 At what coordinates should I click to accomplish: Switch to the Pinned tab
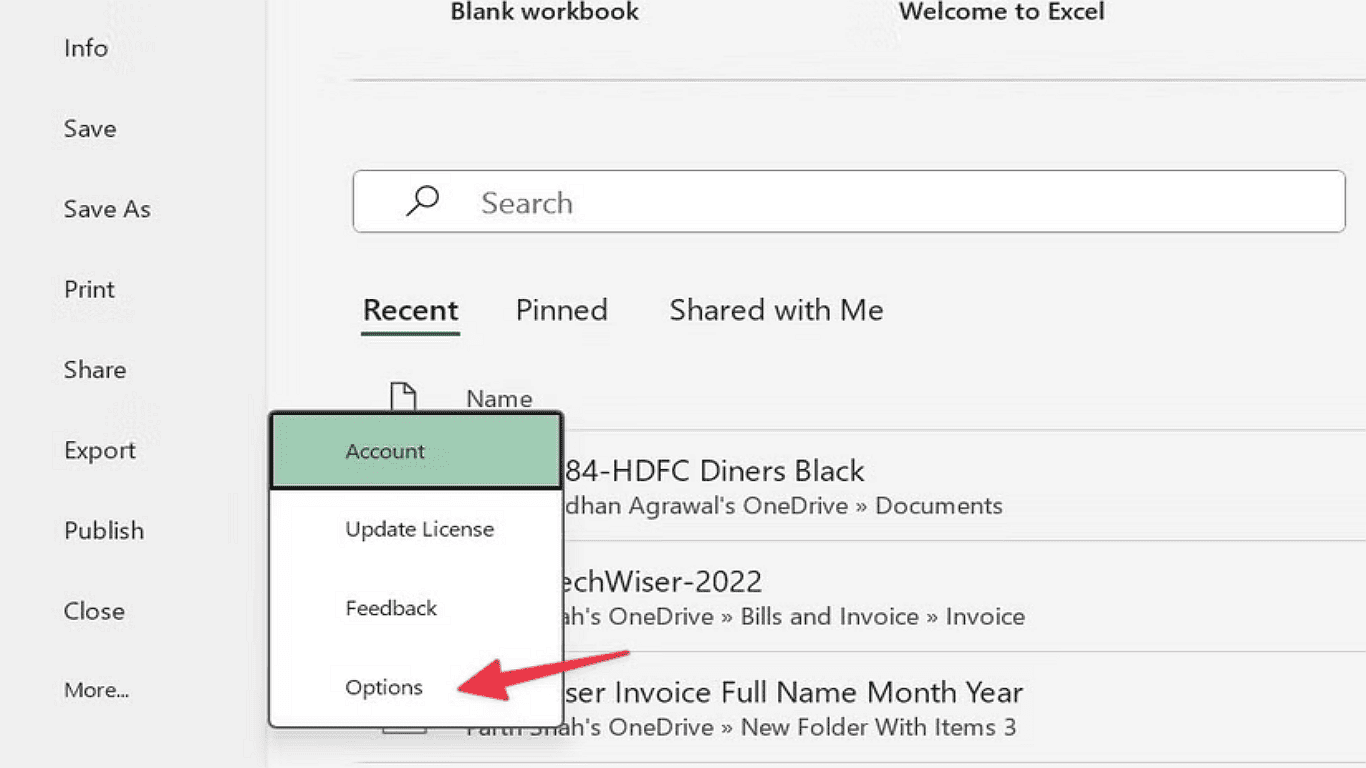[x=562, y=310]
